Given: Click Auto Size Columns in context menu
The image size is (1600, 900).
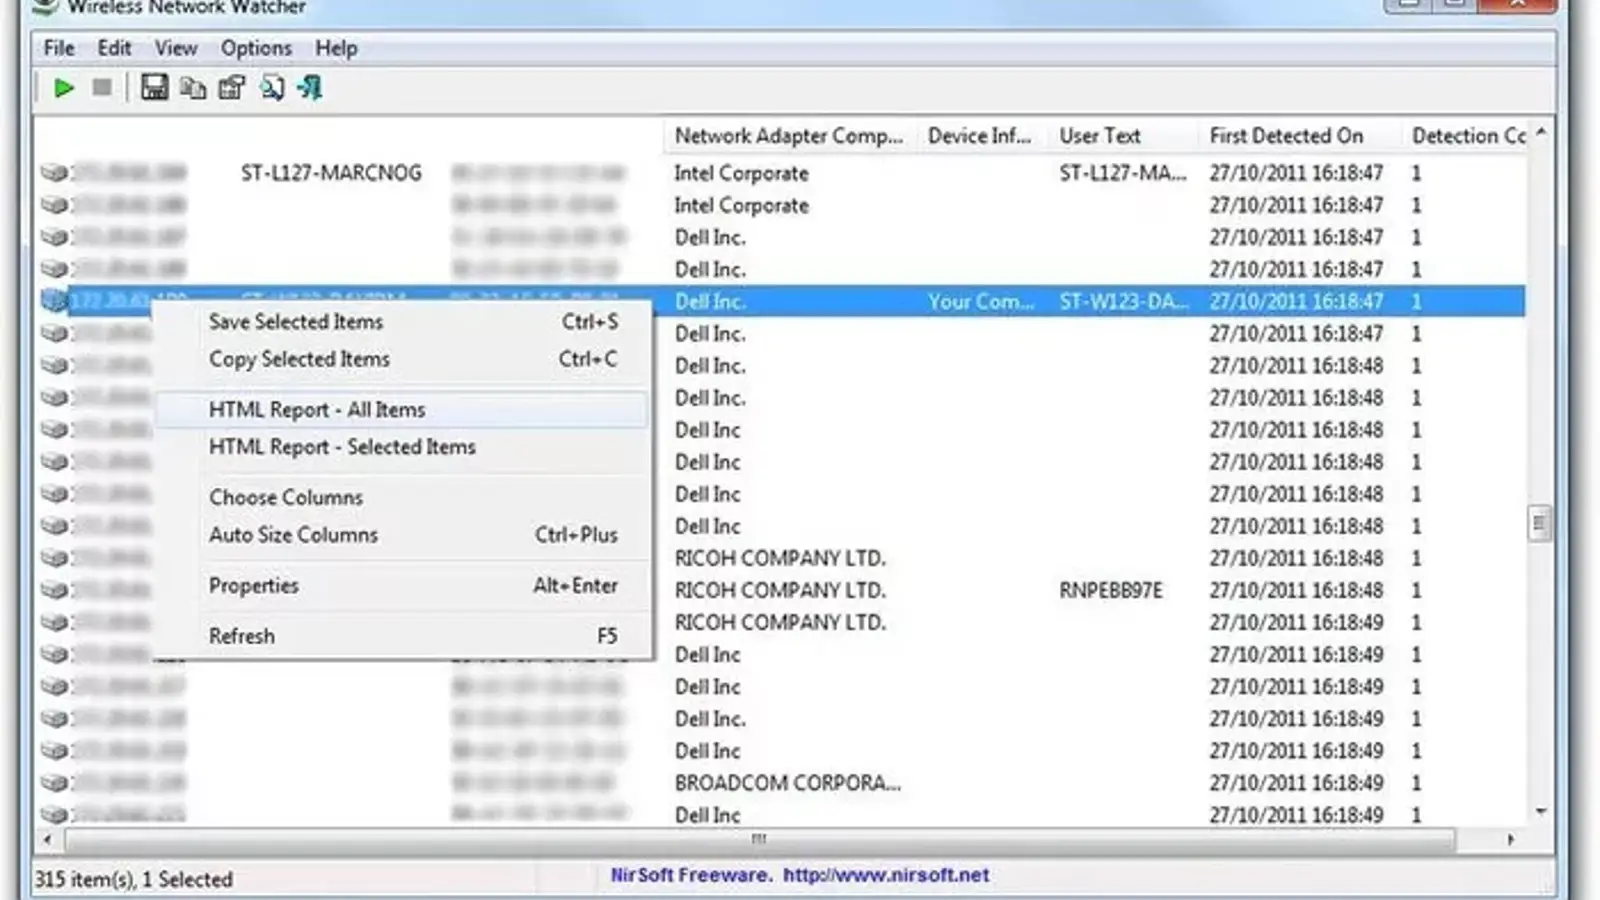Looking at the screenshot, I should pyautogui.click(x=402, y=535).
